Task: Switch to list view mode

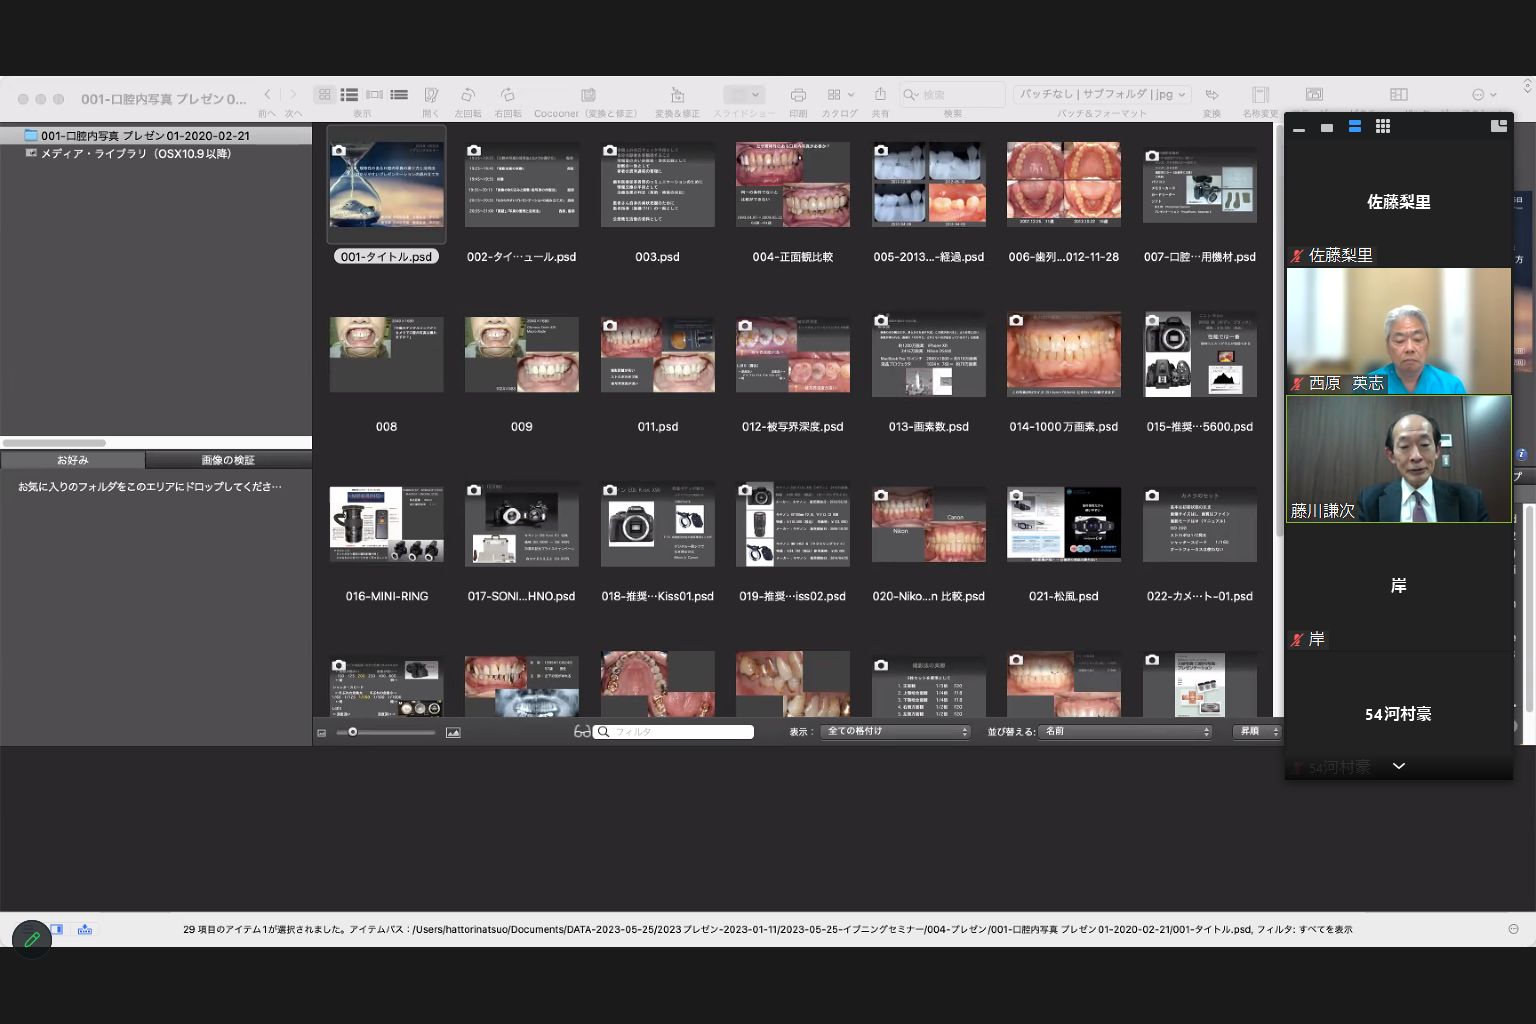Action: (349, 95)
